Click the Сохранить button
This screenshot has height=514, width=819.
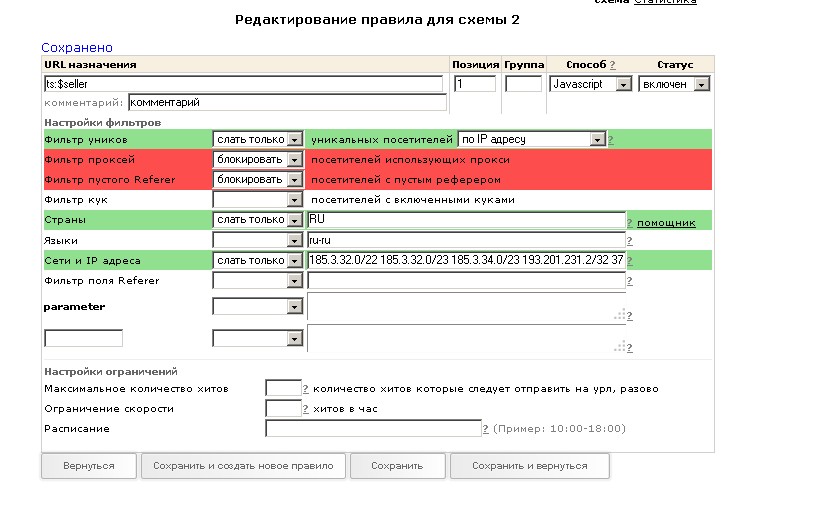[x=397, y=466]
